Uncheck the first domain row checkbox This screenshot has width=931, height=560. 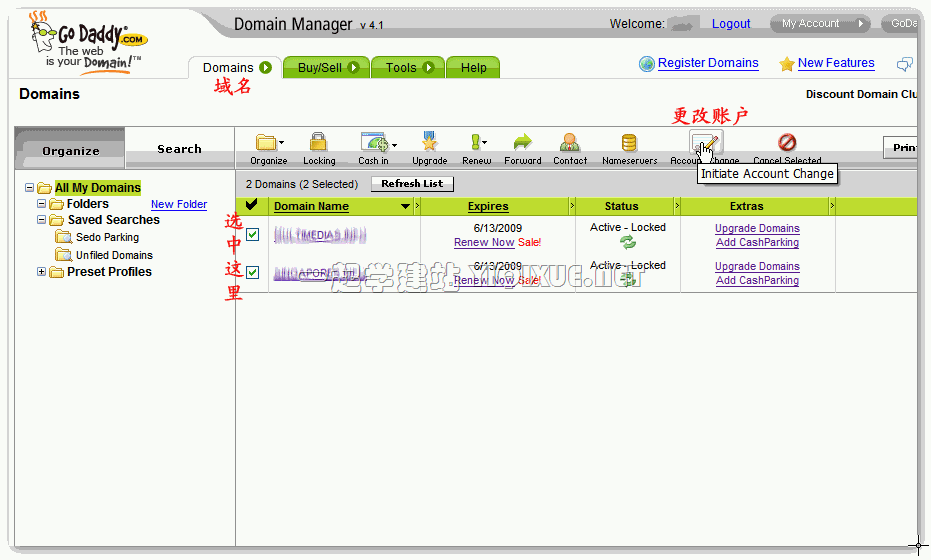(252, 235)
